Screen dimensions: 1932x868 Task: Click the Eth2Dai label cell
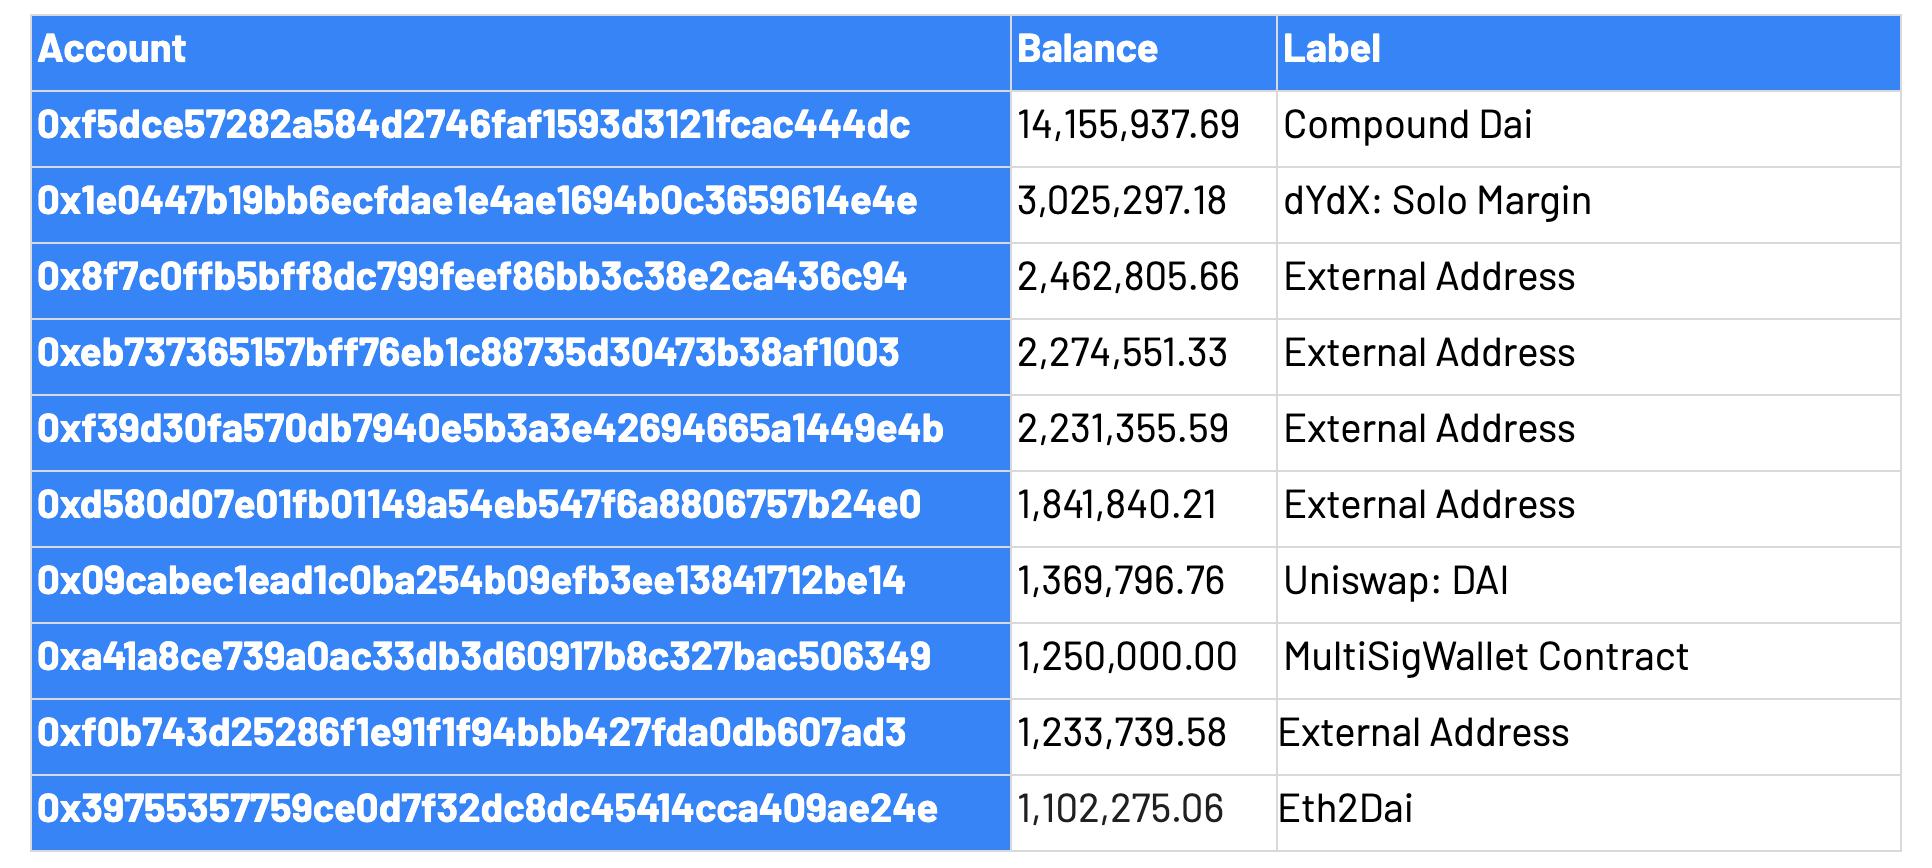coord(1588,812)
